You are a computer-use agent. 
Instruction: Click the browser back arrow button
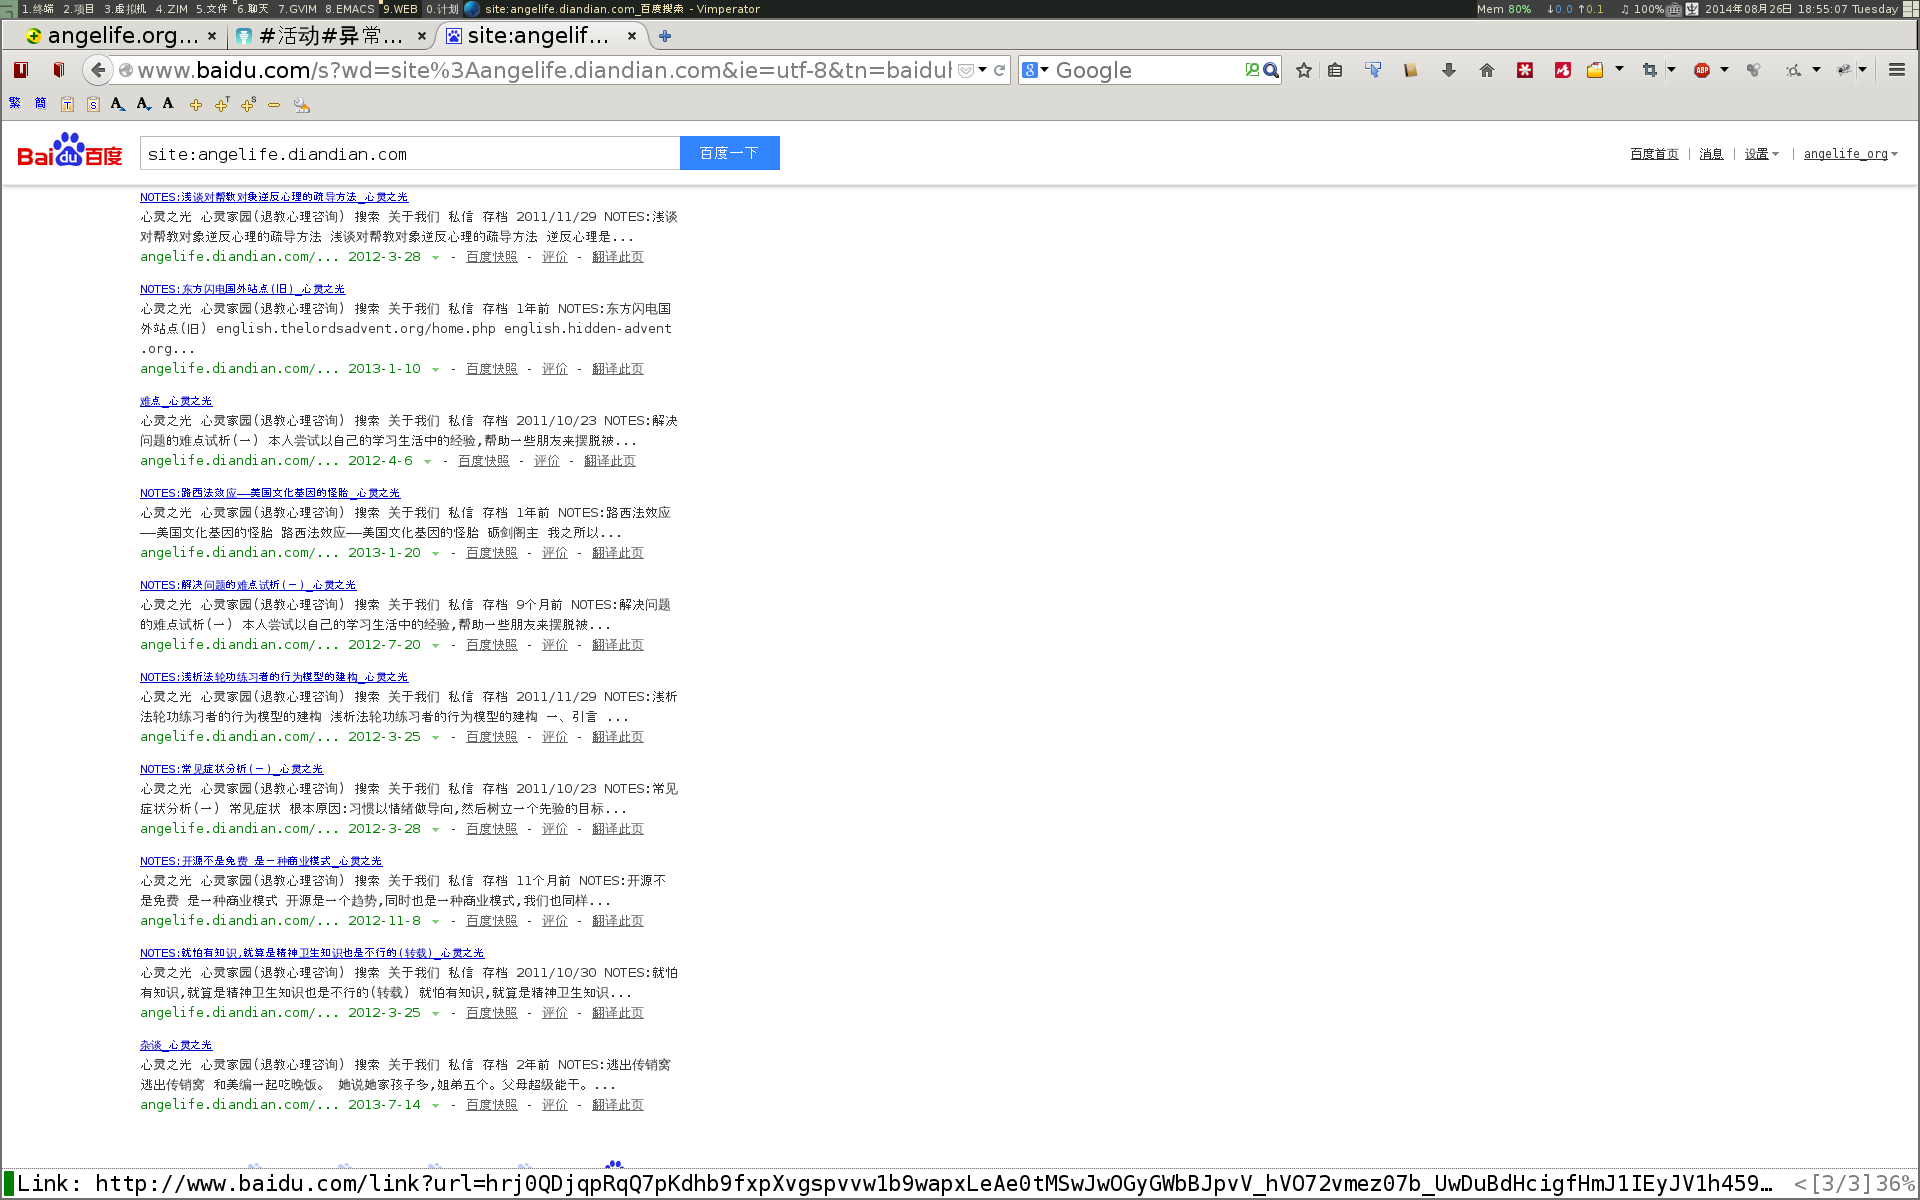(97, 70)
